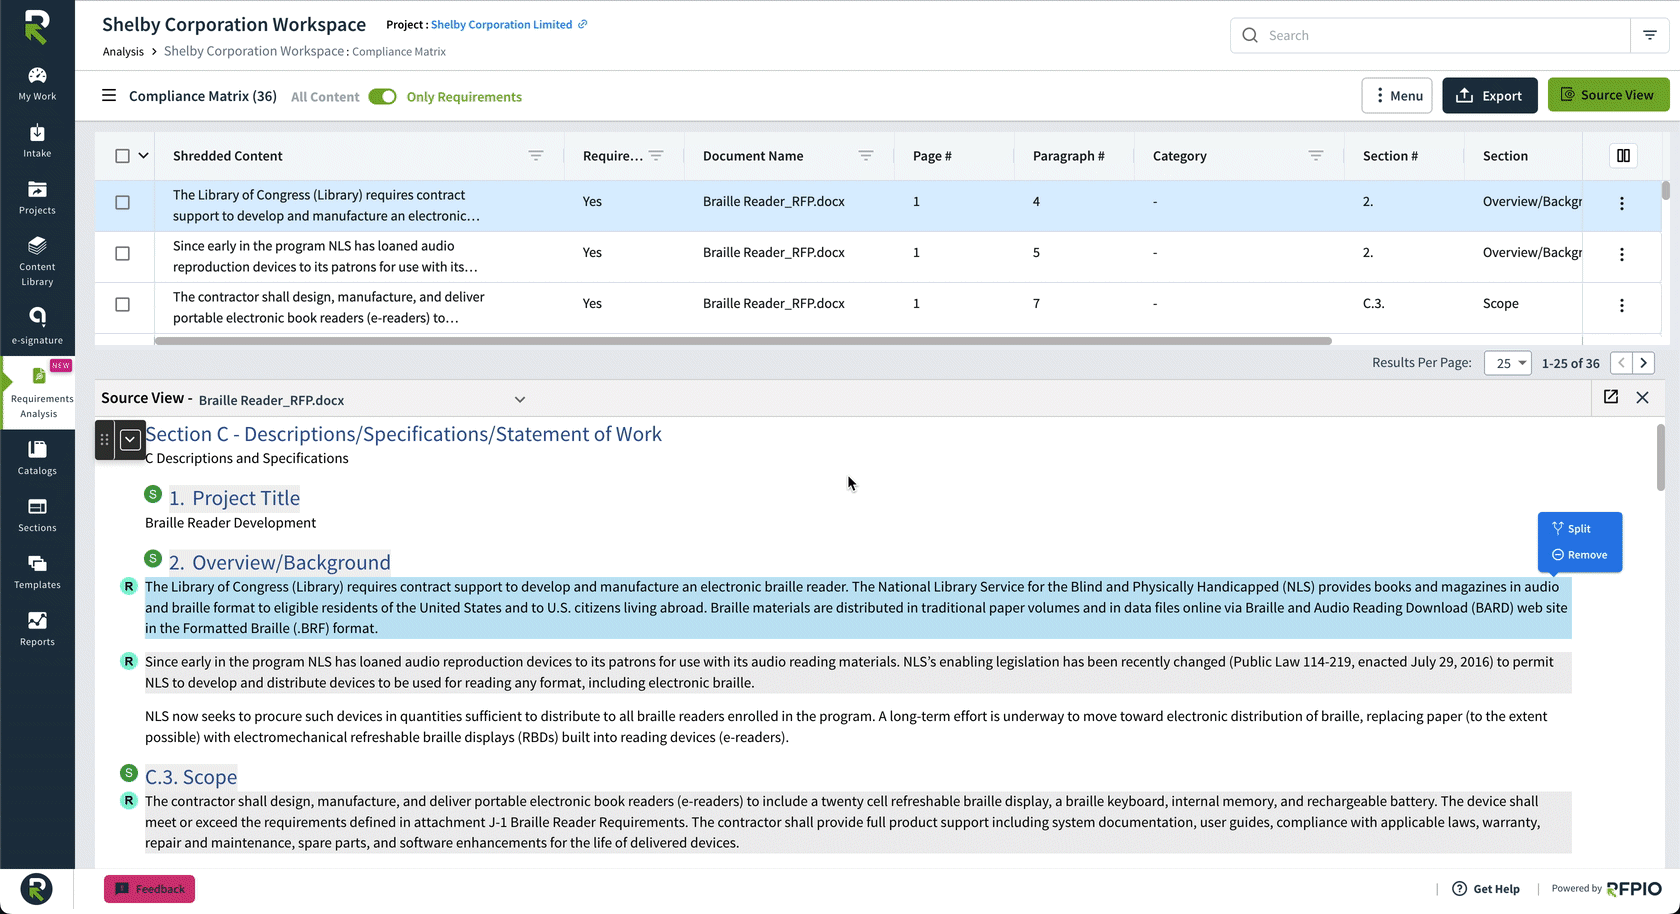
Task: Check the select-all checkbox in table header
Action: click(x=122, y=156)
